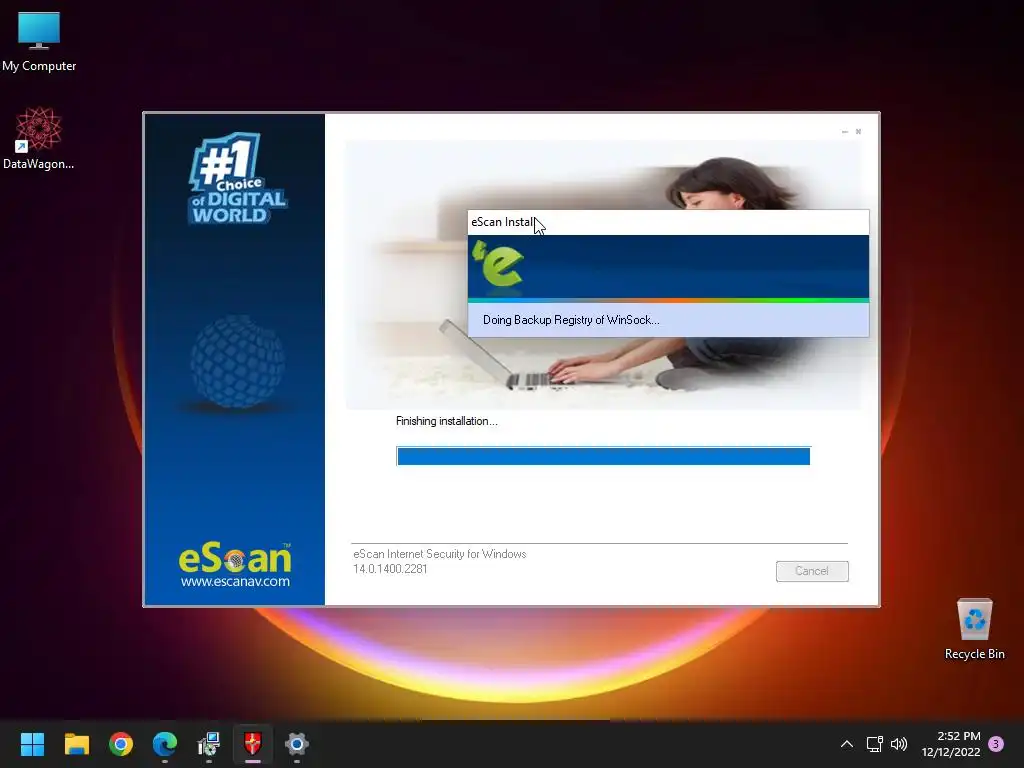Select the installer setup taskbar icon
Screen dimensions: 1024x768
coord(208,744)
